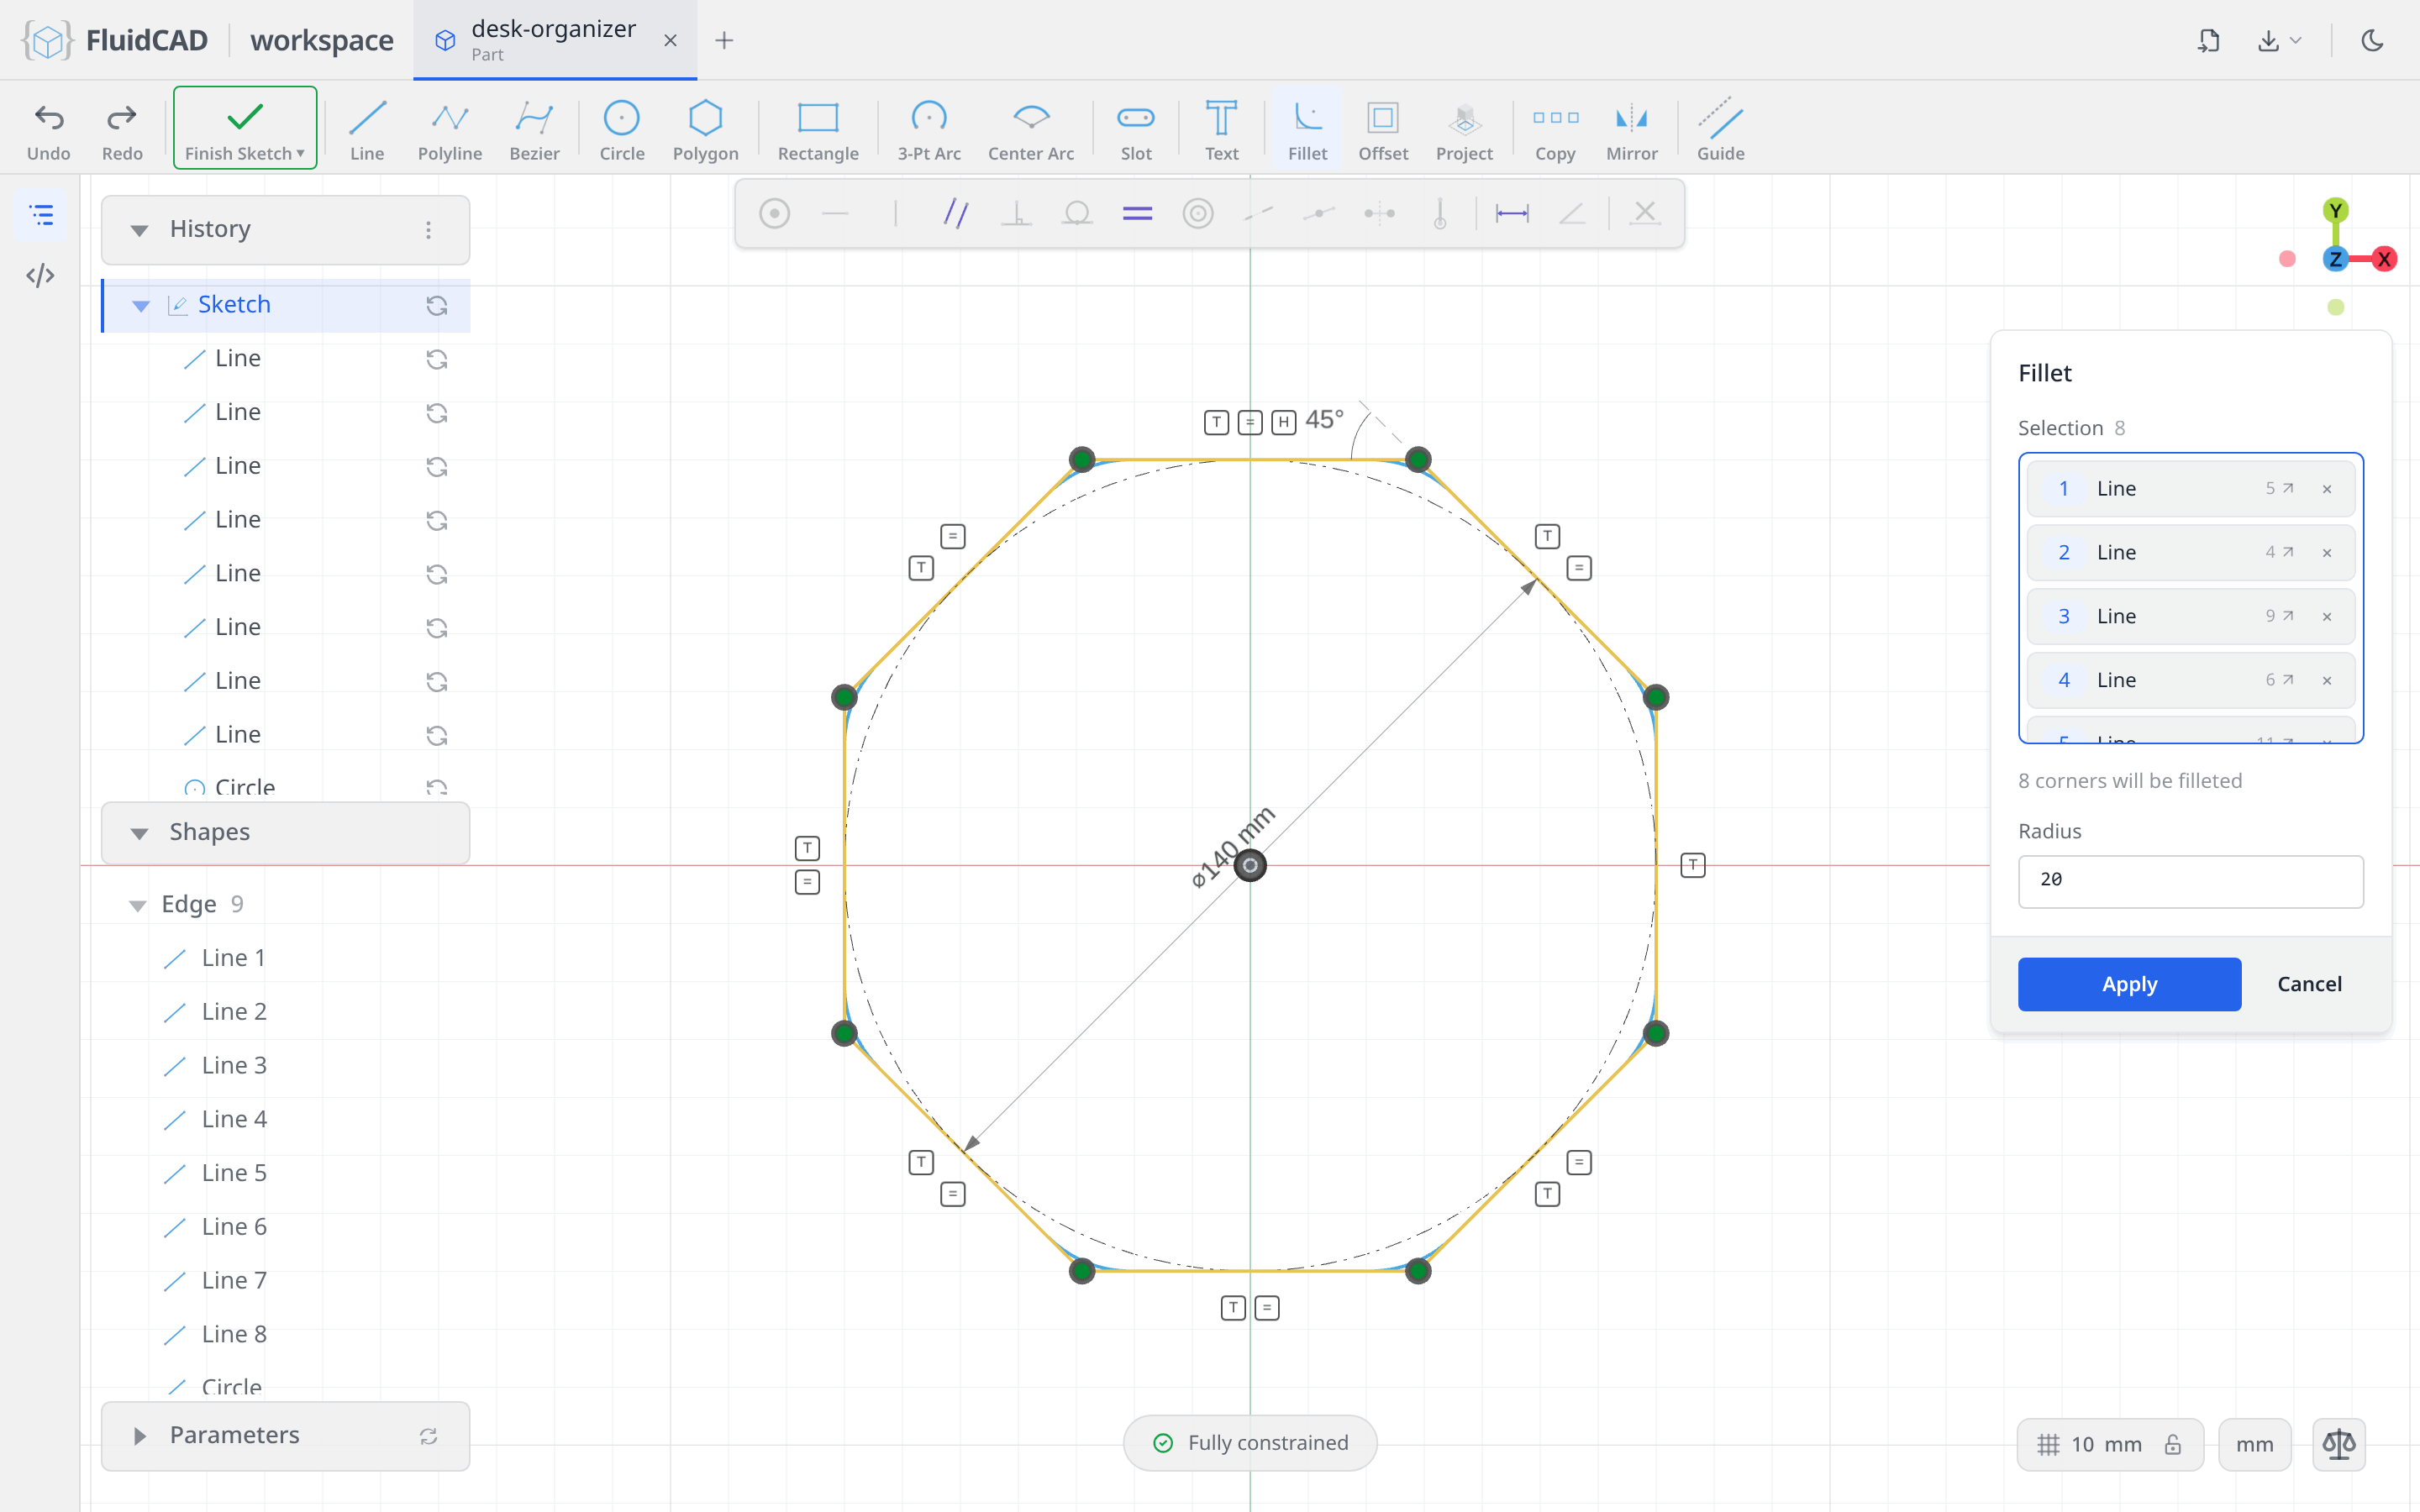Select the Circle tool
2420x1512 pixels.
pyautogui.click(x=621, y=130)
